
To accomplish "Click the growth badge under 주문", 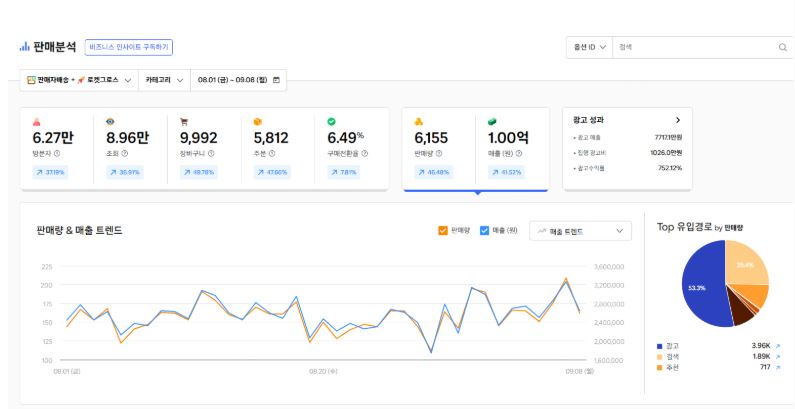I will click(272, 172).
